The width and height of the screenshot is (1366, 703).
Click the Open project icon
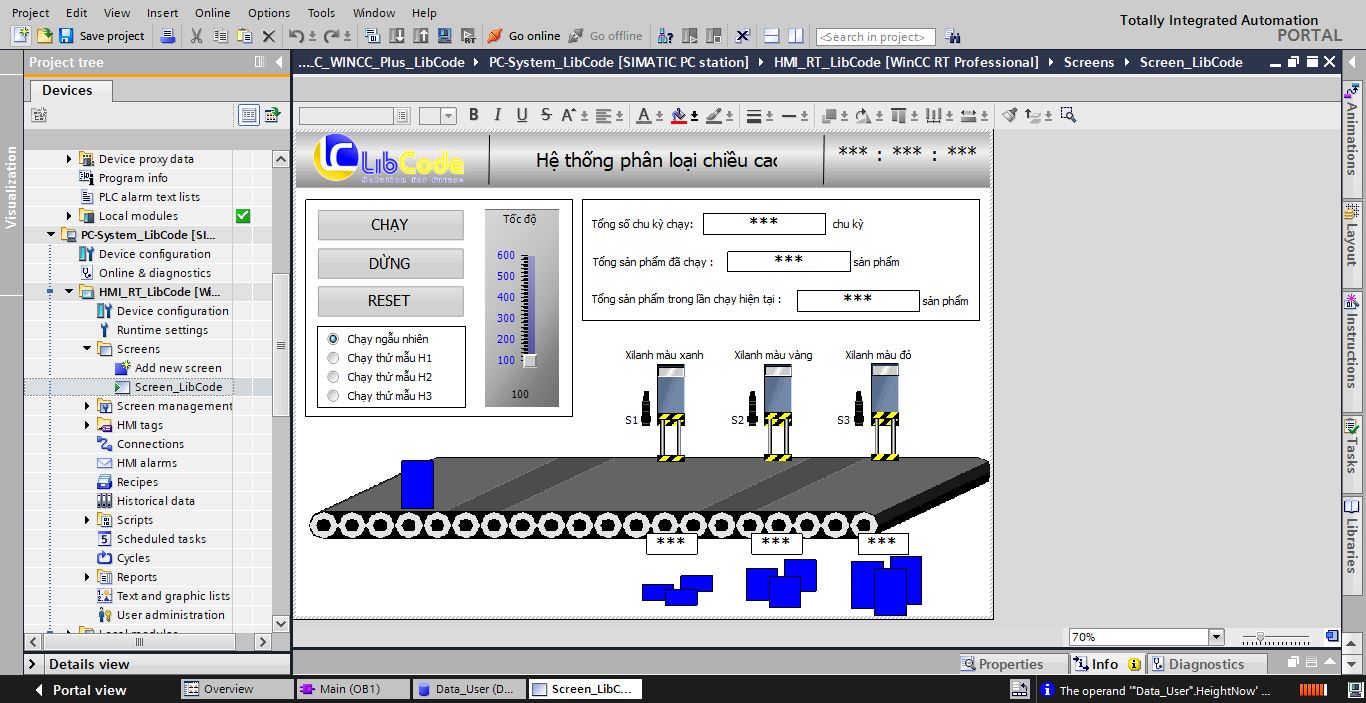pyautogui.click(x=44, y=36)
